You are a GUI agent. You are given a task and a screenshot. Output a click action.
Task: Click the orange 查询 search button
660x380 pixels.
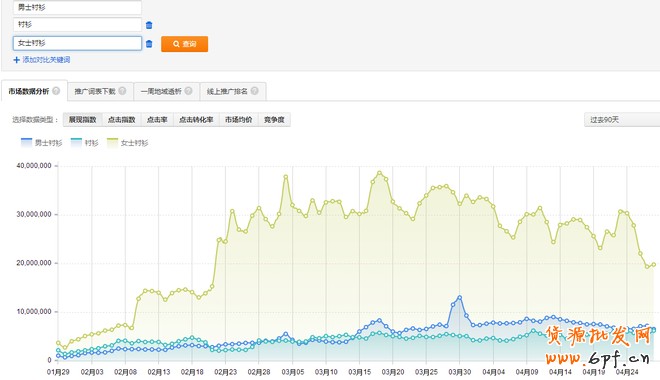pos(184,44)
